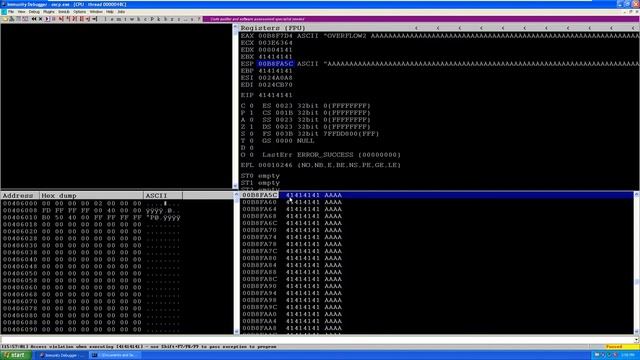
Task: Open Source with the s toolbar button
Action: [192, 19]
